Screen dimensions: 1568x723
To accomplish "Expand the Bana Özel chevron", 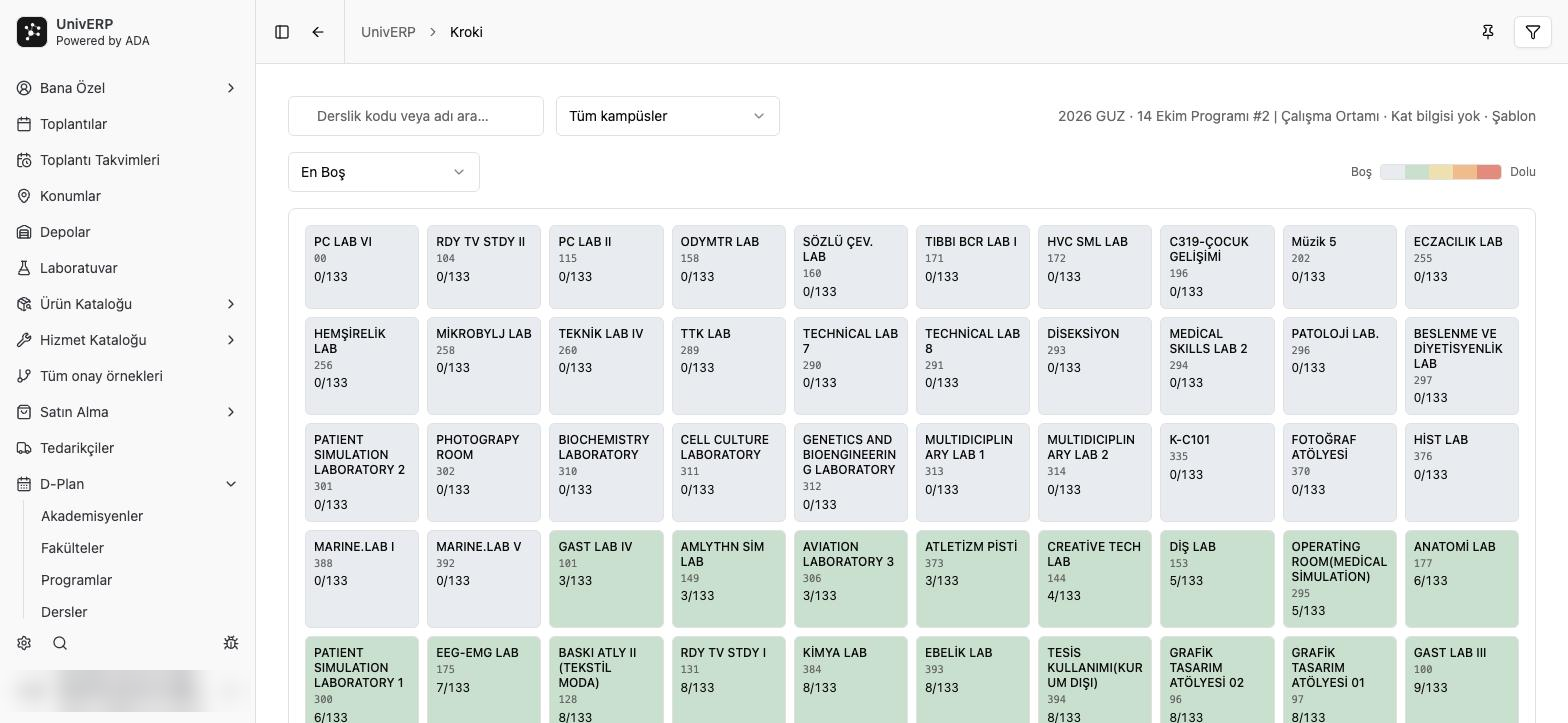I will coord(231,88).
